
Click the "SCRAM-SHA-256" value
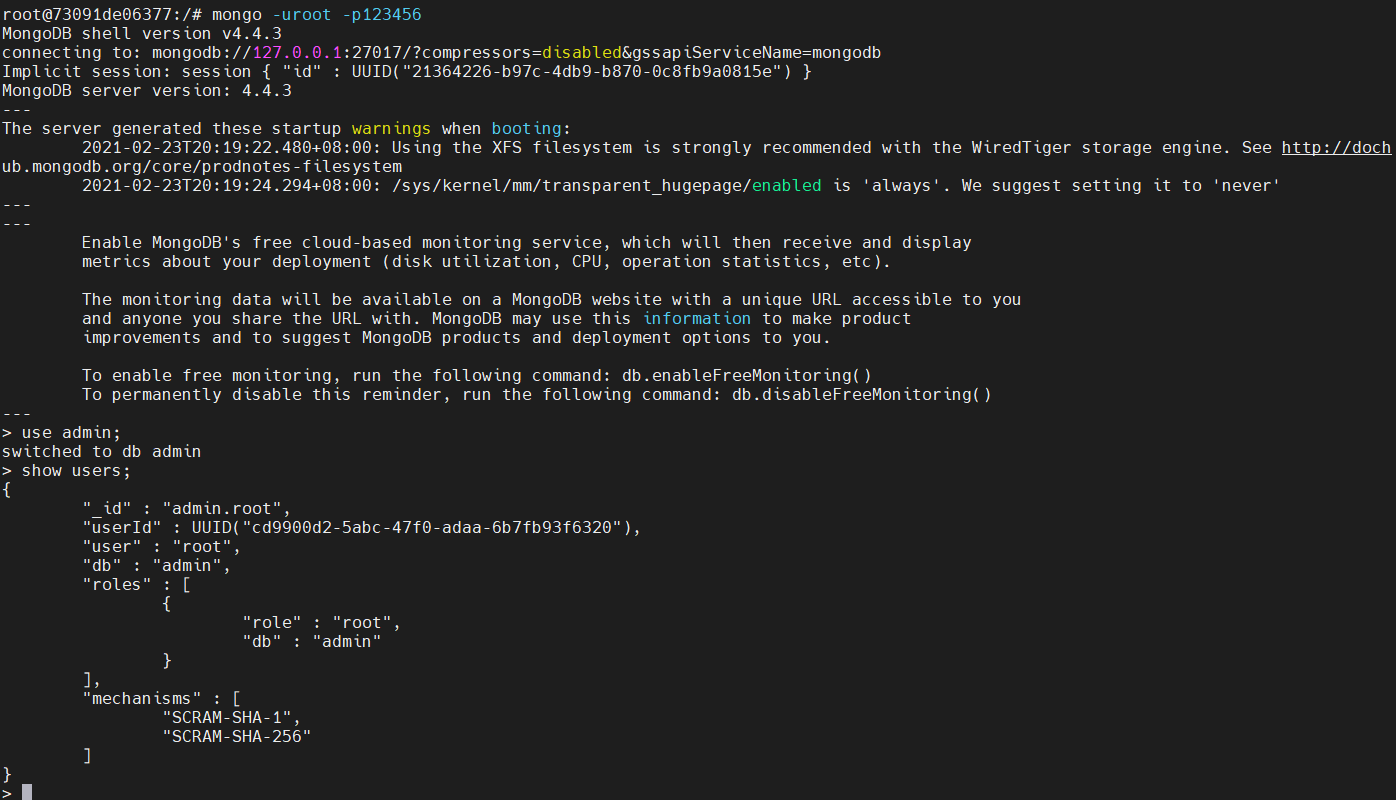236,736
